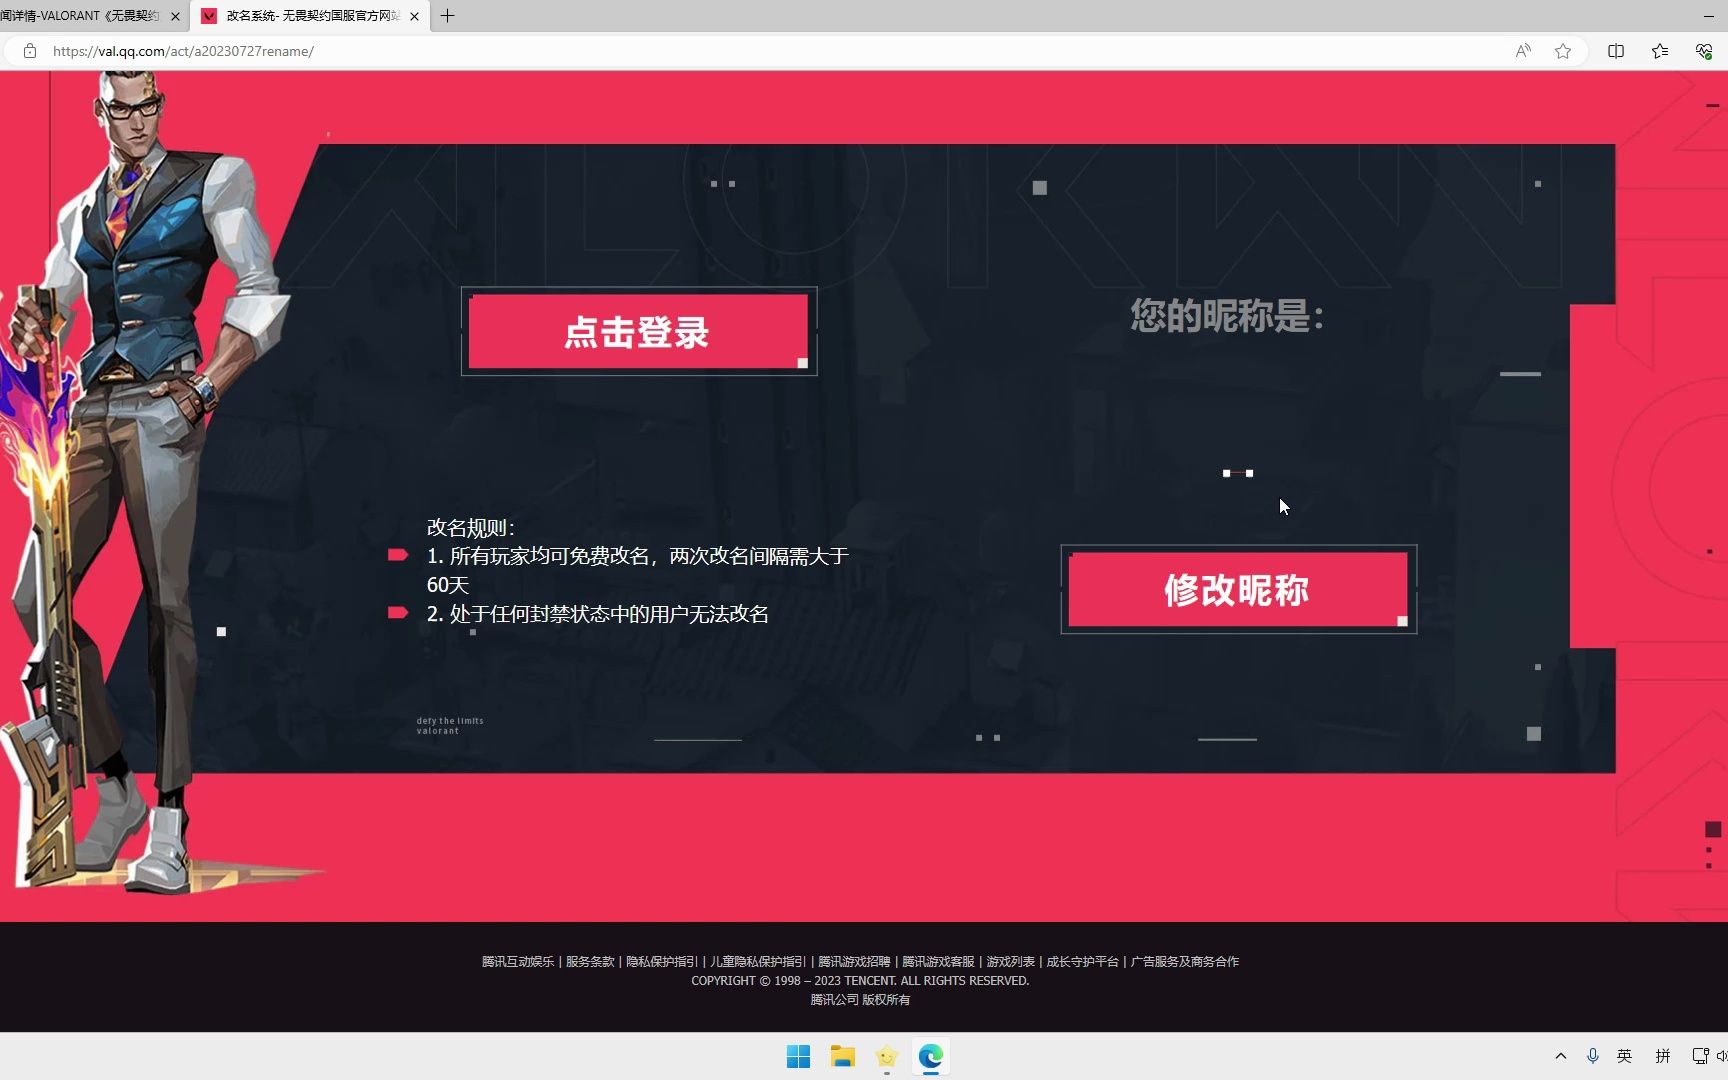Click the microphone tray icon
The image size is (1728, 1080).
pyautogui.click(x=1593, y=1056)
